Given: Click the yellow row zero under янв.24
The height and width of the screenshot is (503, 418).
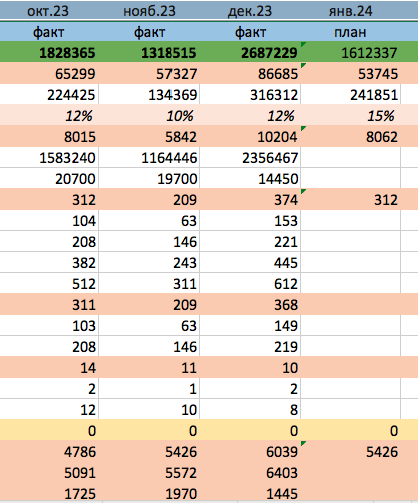Looking at the screenshot, I should click(350, 431).
